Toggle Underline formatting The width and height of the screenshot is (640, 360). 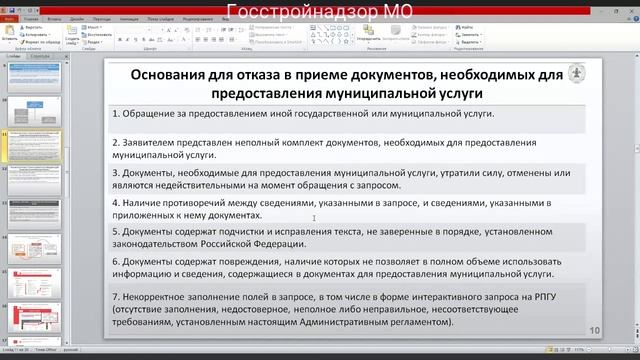click(136, 40)
